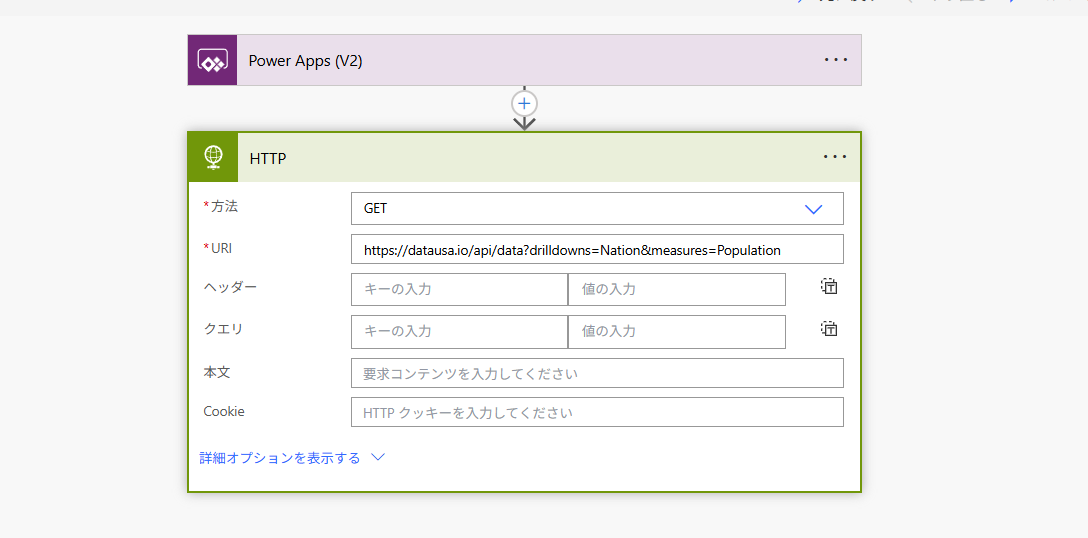This screenshot has height=538, width=1088.
Task: Select the Power Apps (V2) trigger header
Action: tap(525, 60)
